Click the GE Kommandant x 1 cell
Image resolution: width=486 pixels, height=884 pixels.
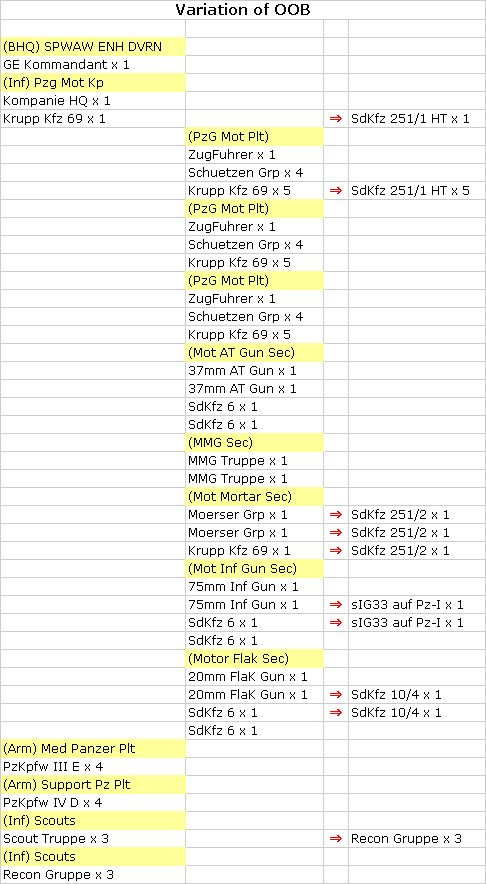pyautogui.click(x=93, y=65)
